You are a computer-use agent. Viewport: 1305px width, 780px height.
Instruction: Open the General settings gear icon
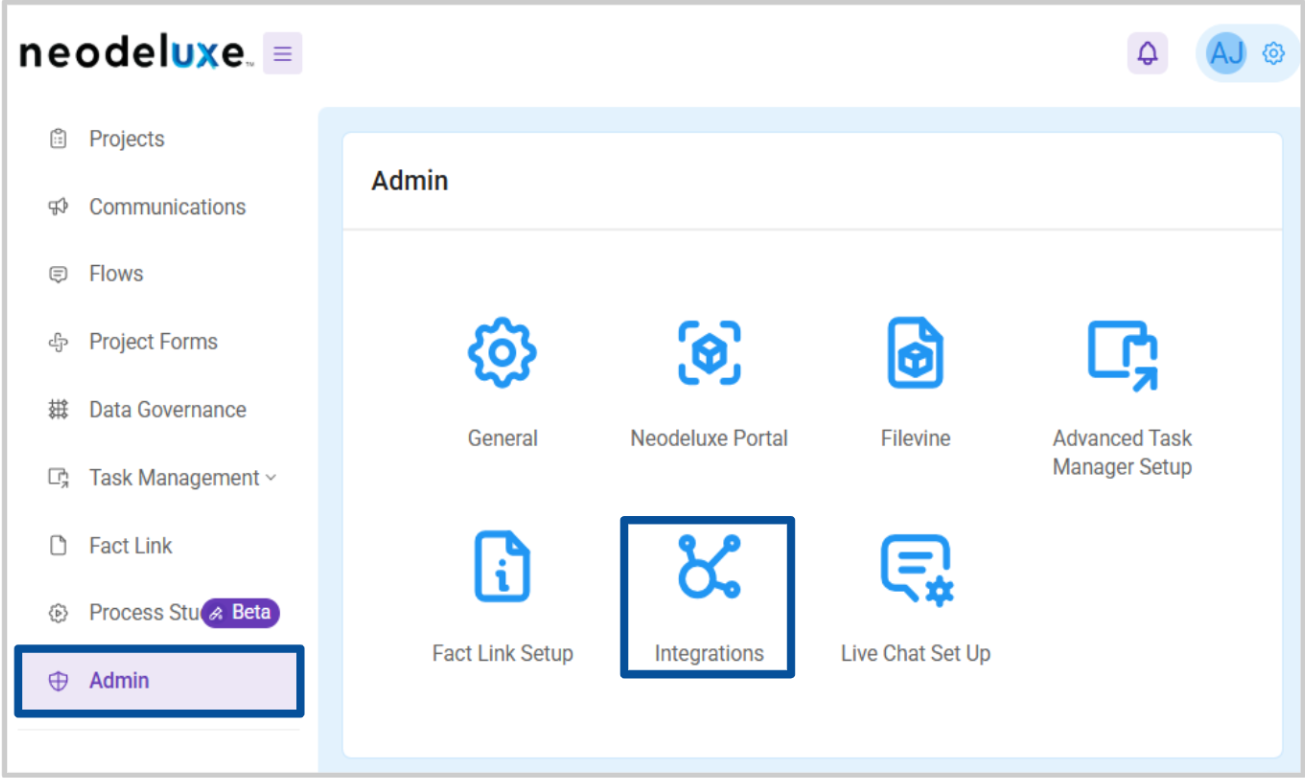(502, 353)
